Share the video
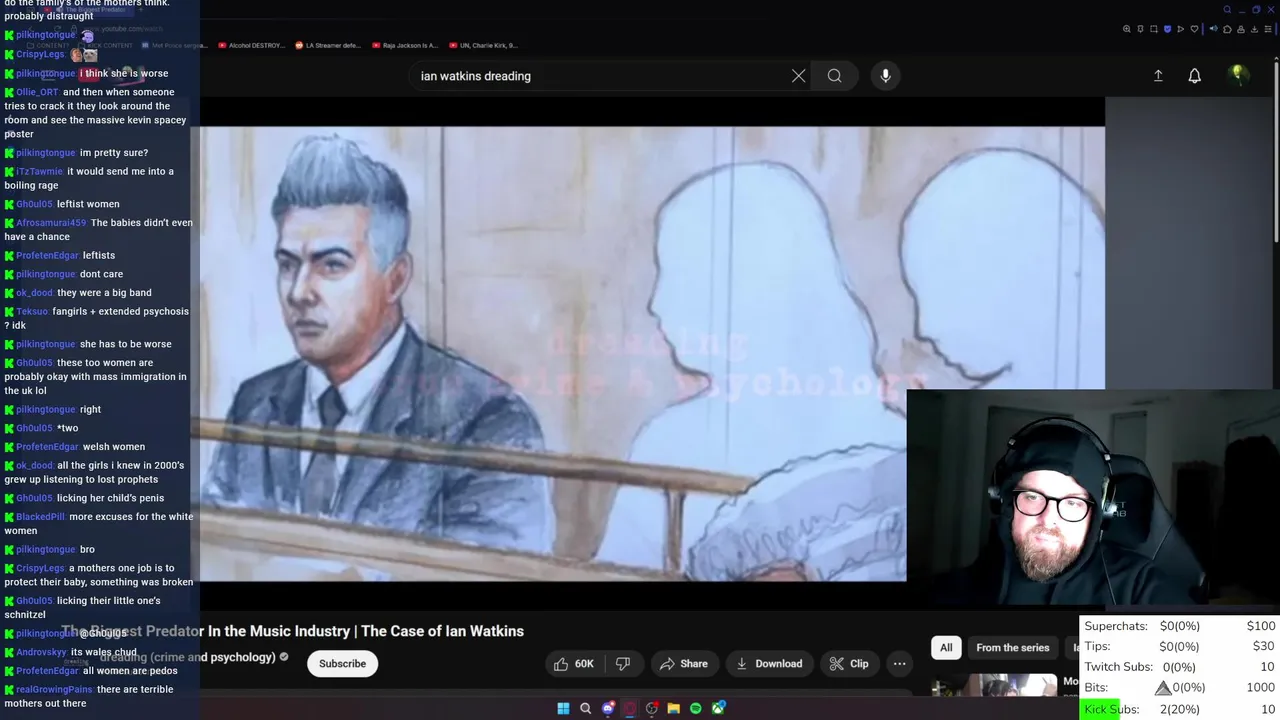This screenshot has width=1280, height=720. pyautogui.click(x=684, y=663)
